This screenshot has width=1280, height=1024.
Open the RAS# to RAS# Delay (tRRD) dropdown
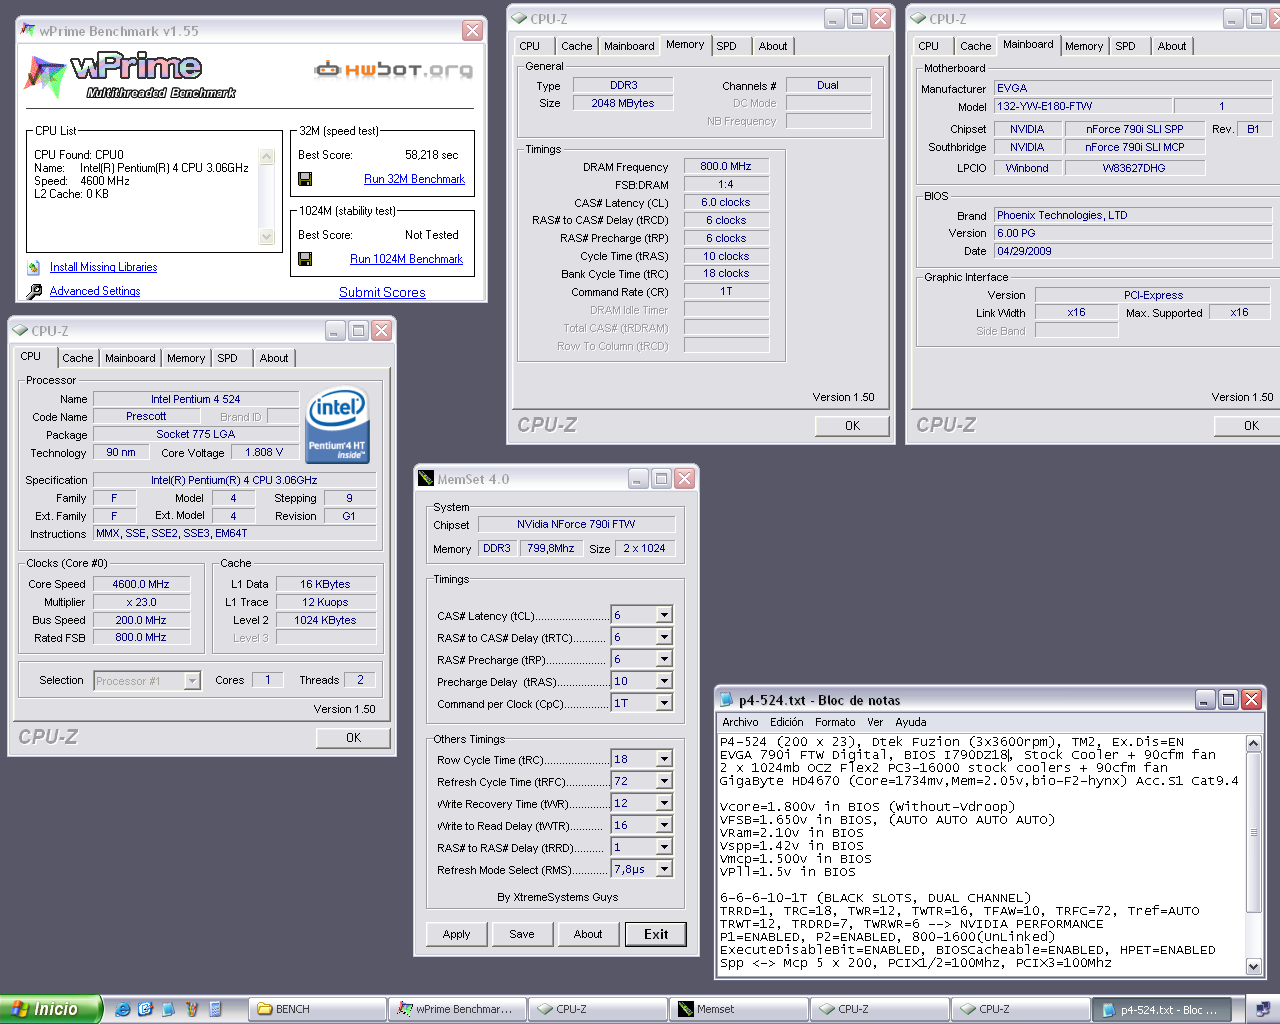[664, 847]
